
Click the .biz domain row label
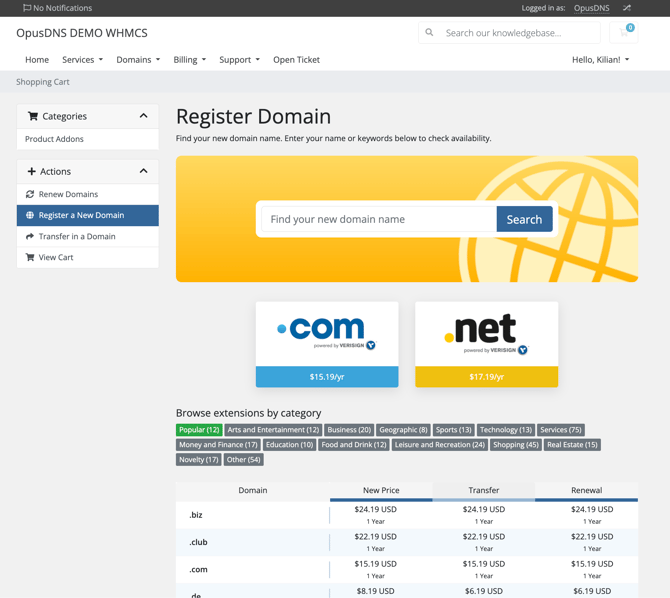(196, 515)
